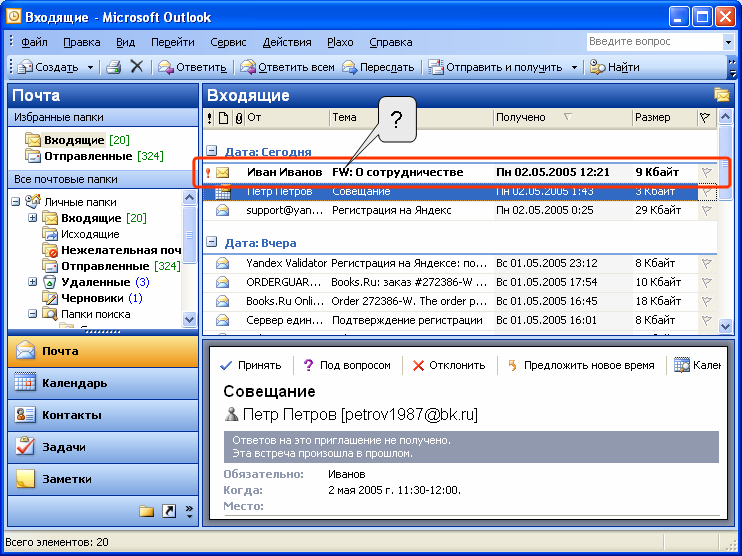Toggle flag on support@yan... message
This screenshot has height=556, width=742.
pos(707,210)
